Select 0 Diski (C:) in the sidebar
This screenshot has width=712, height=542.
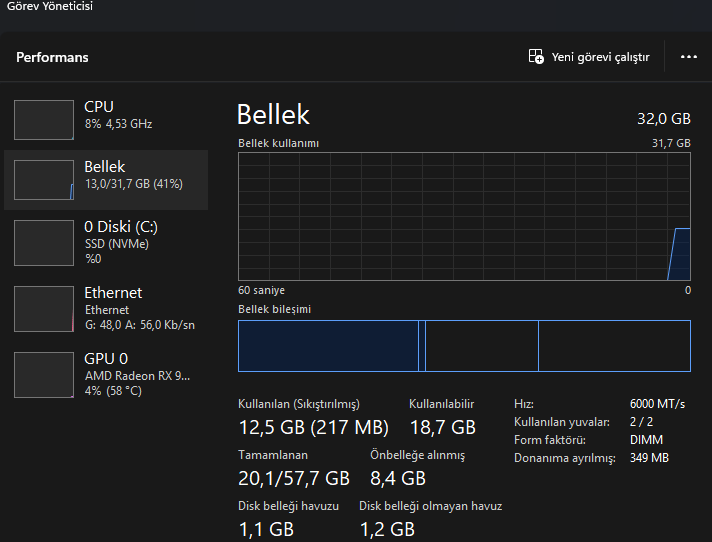(106, 243)
